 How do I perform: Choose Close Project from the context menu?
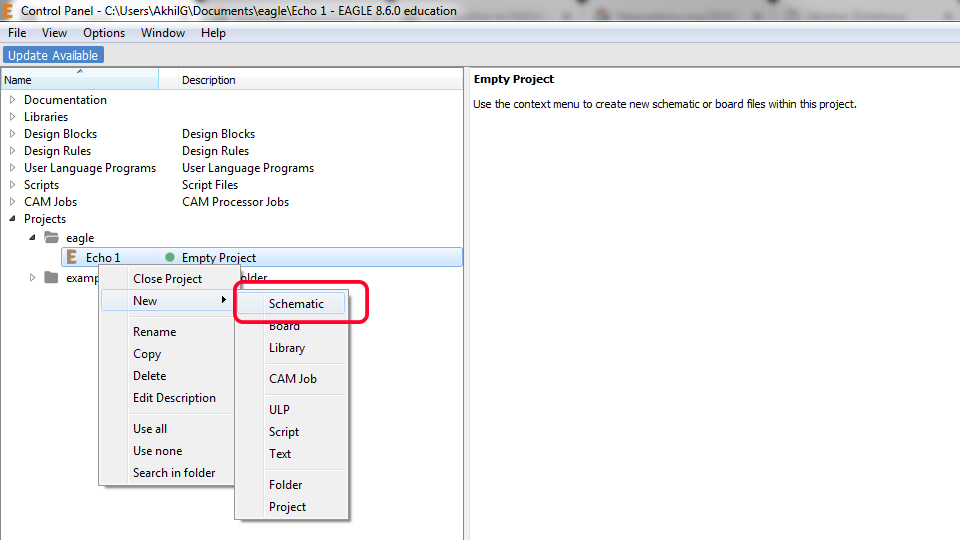[167, 279]
